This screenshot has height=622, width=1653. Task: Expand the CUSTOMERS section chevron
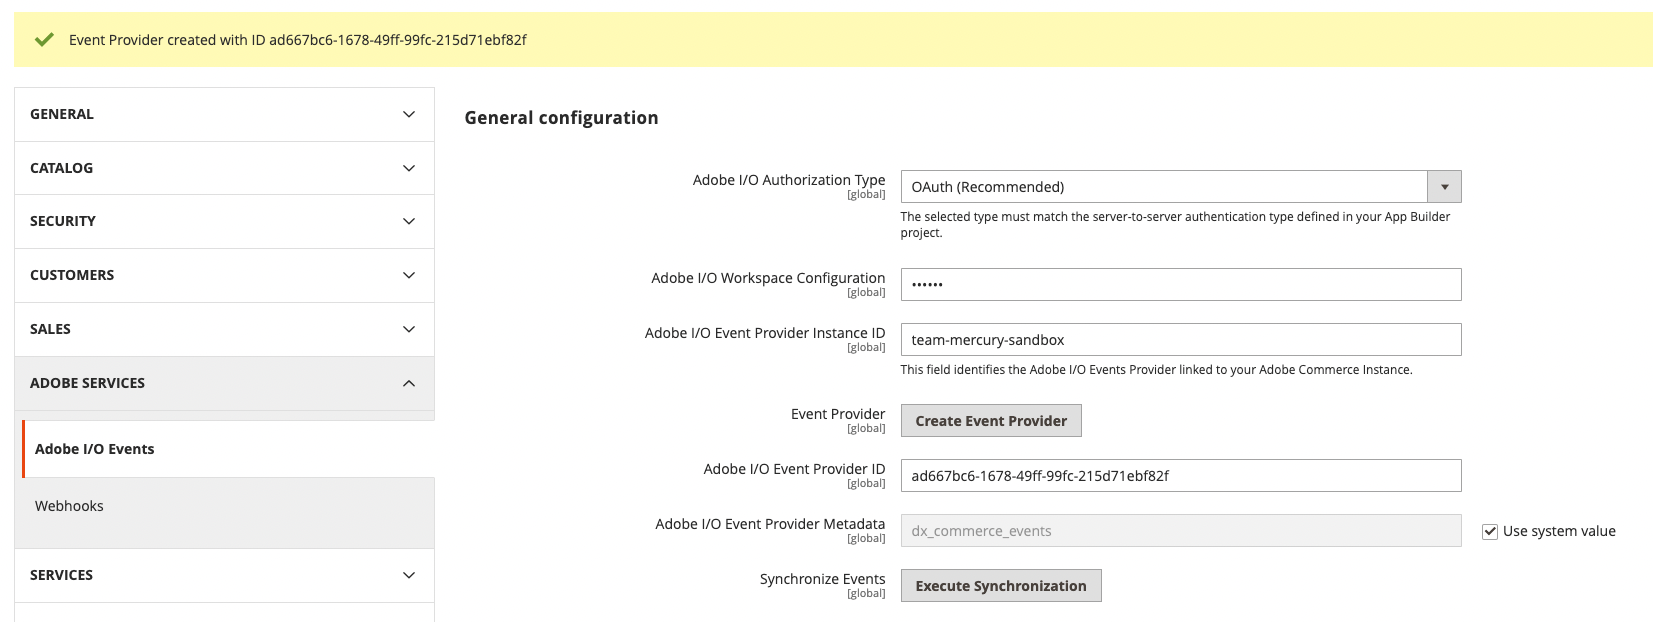(x=409, y=275)
